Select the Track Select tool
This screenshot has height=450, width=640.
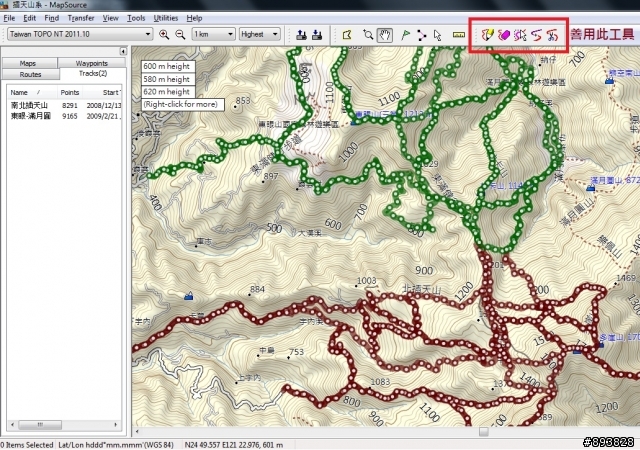click(520, 35)
